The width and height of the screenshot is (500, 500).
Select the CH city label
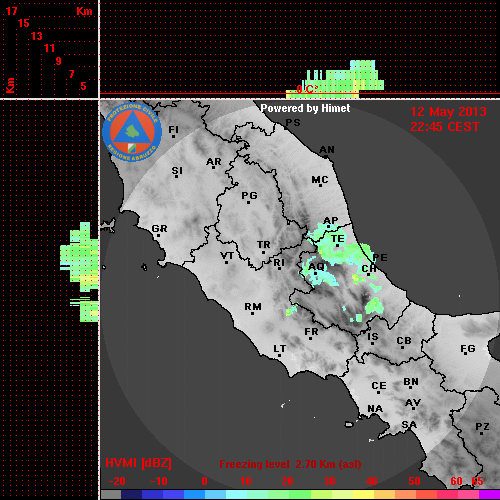point(369,268)
